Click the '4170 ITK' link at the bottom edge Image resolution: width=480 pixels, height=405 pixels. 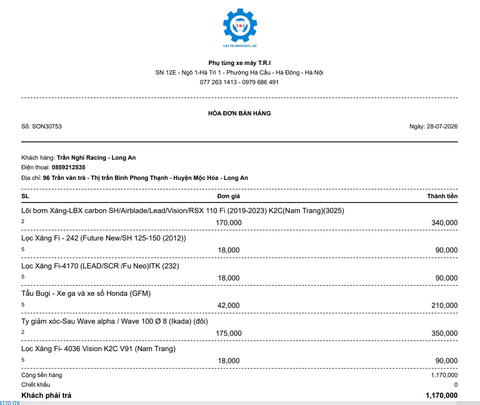[10, 403]
